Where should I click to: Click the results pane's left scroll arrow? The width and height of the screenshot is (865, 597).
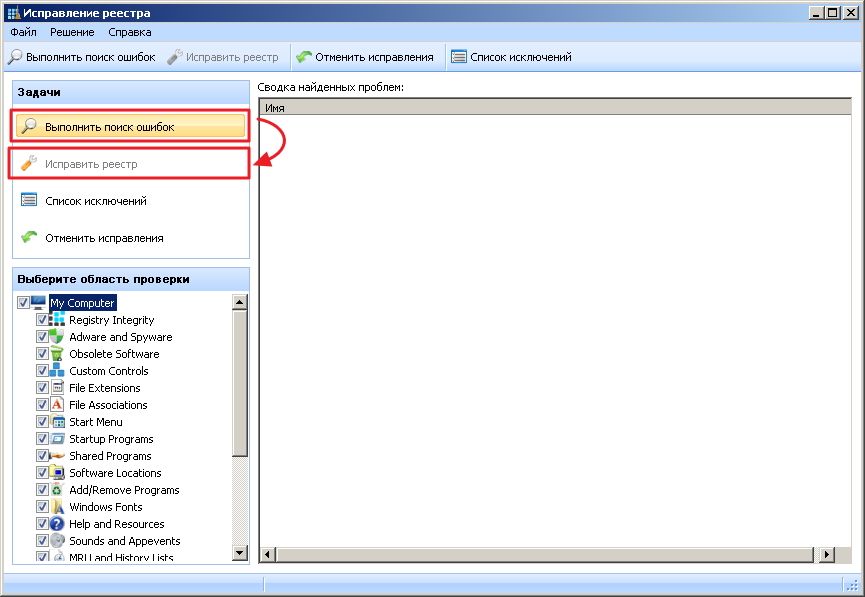(x=268, y=554)
